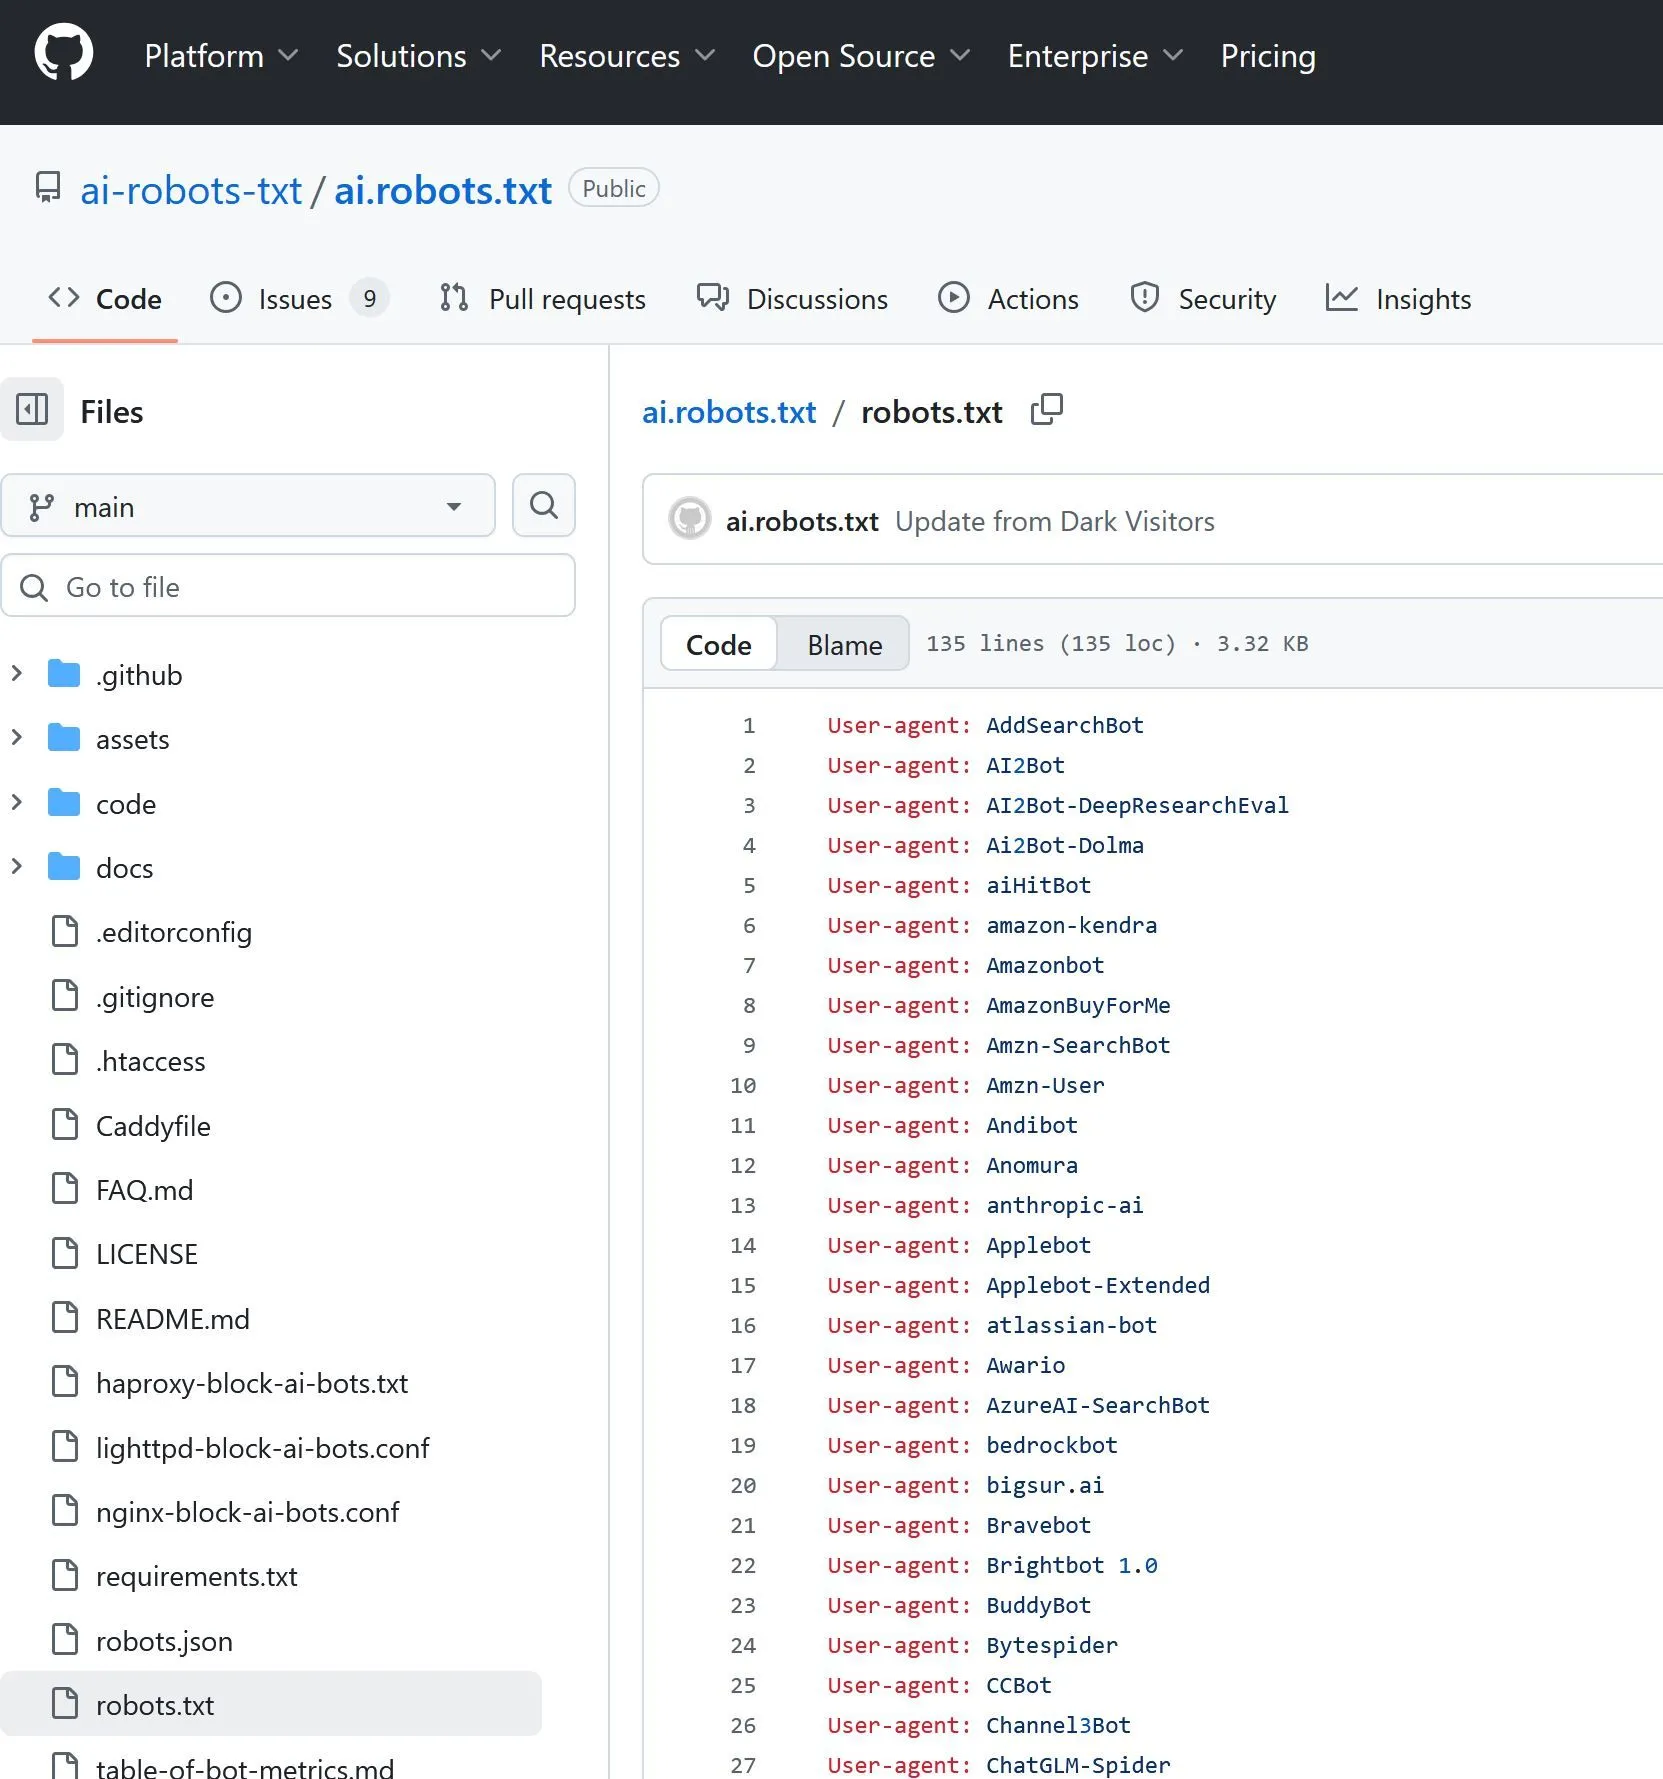Image resolution: width=1663 pixels, height=1779 pixels.
Task: Open the Insights tab
Action: click(x=1398, y=299)
